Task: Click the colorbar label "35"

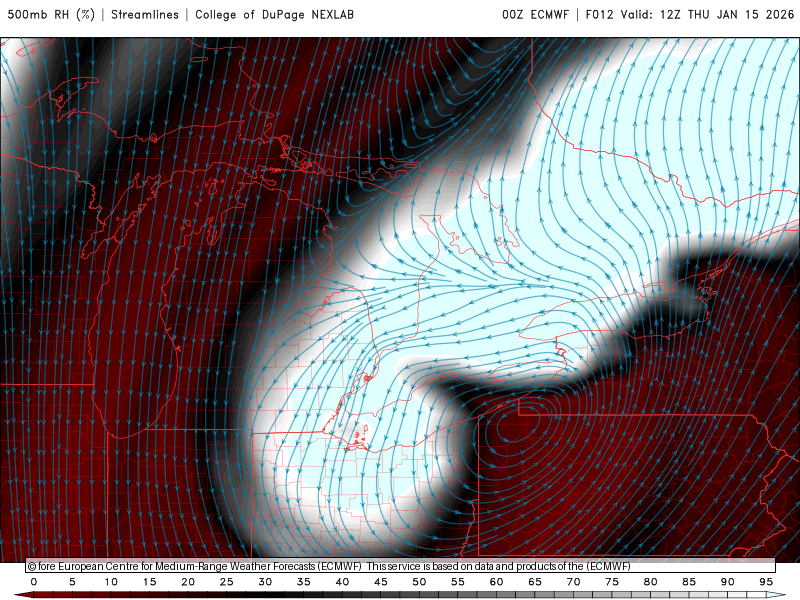Action: [x=304, y=582]
